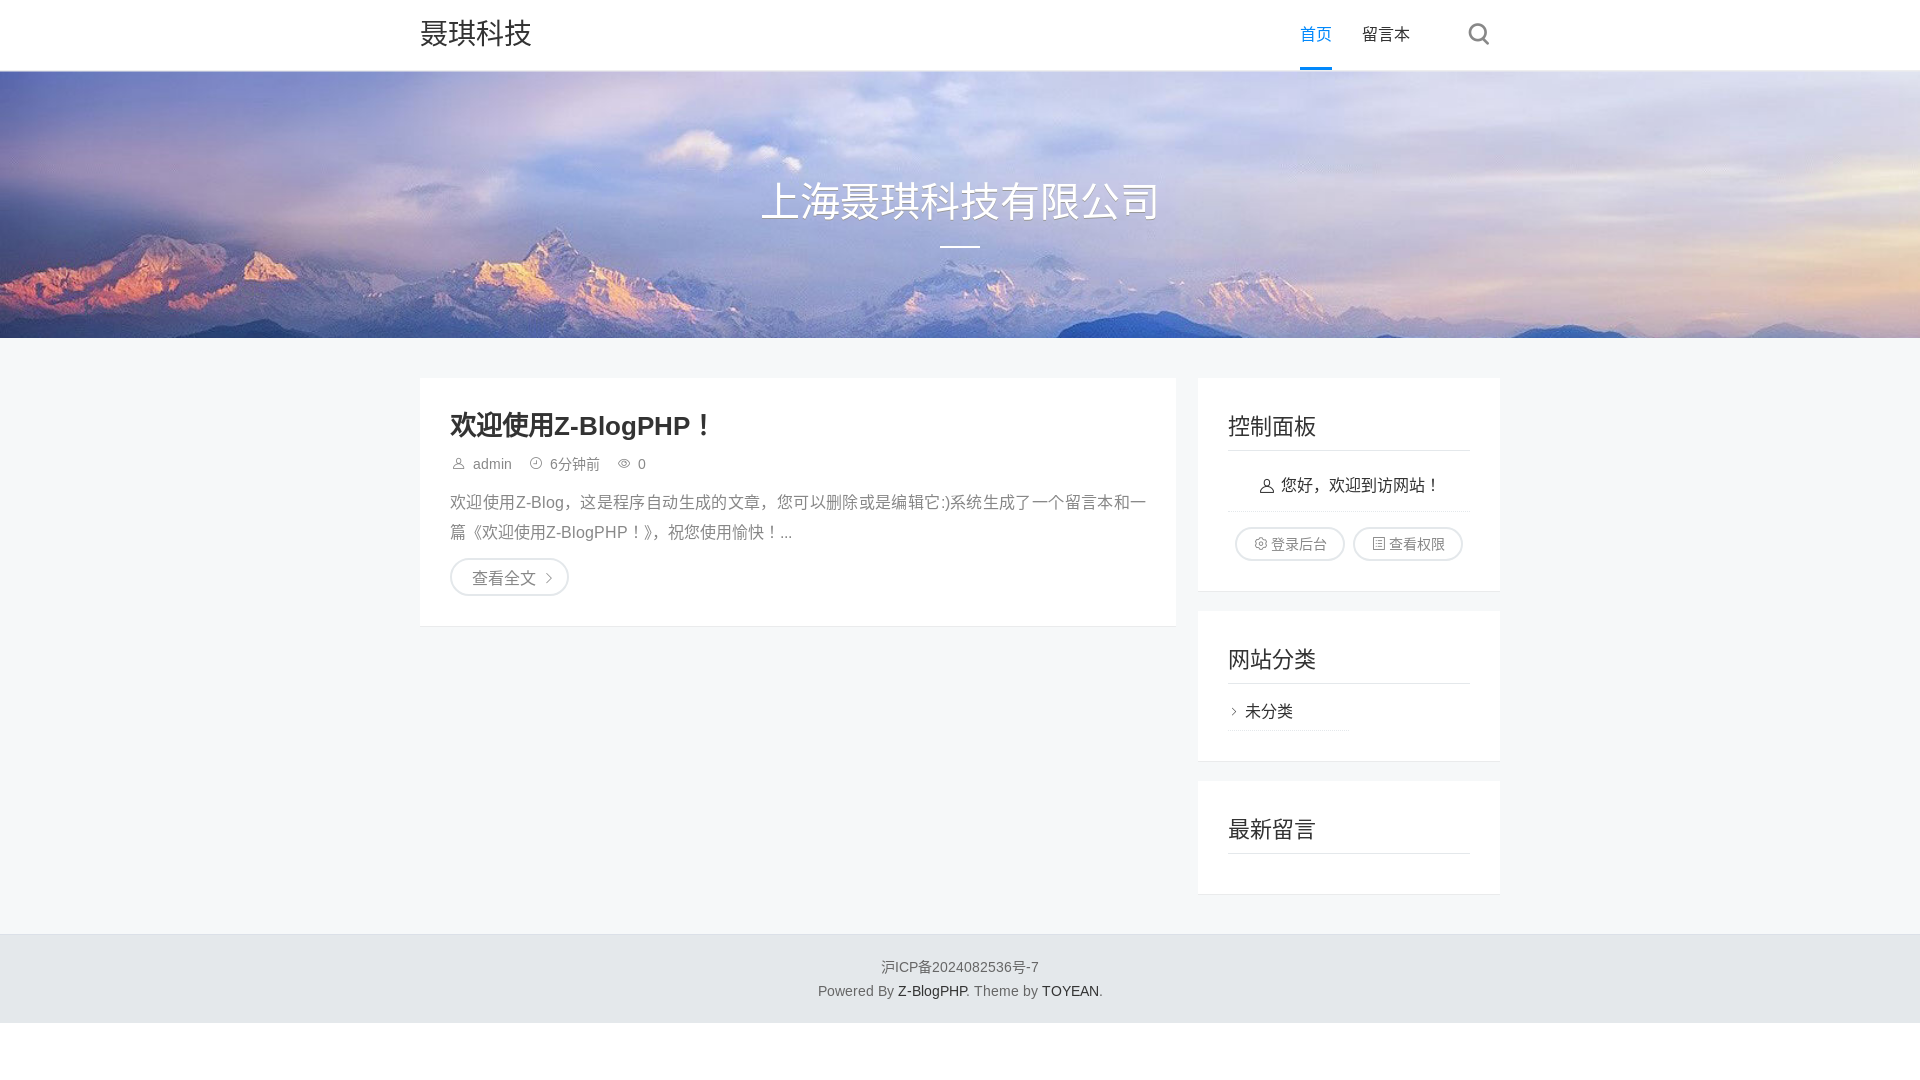Click the post excerpt text
Image resolution: width=1920 pixels, height=1080 pixels.
[x=798, y=517]
